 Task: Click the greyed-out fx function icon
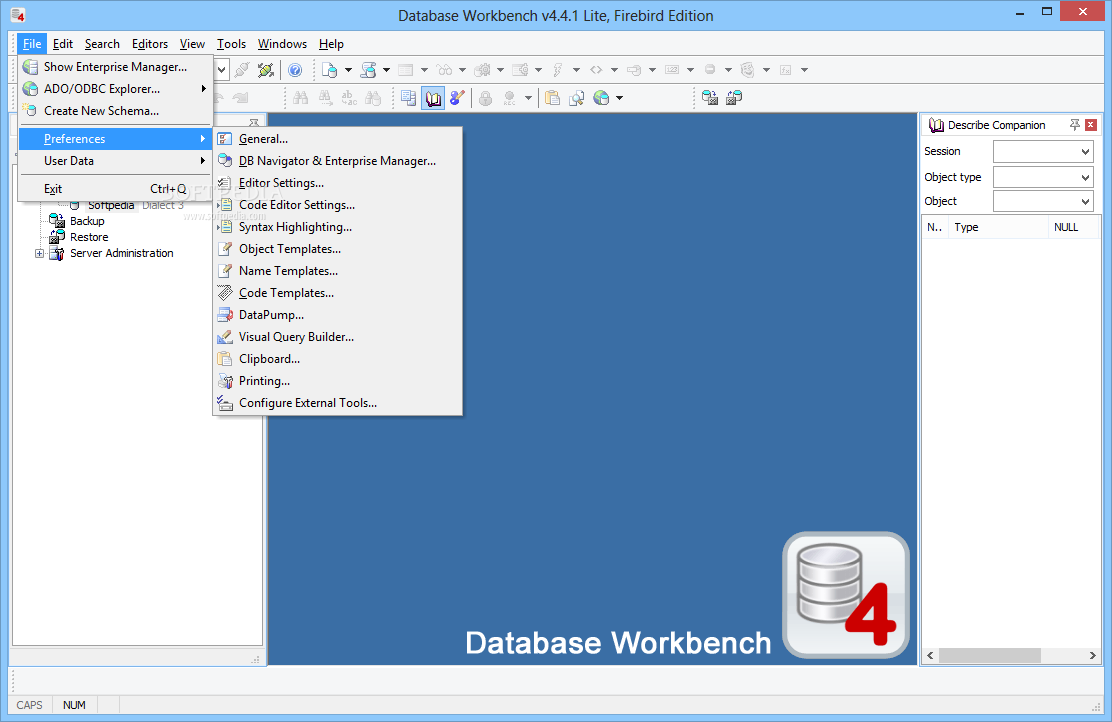click(x=786, y=70)
